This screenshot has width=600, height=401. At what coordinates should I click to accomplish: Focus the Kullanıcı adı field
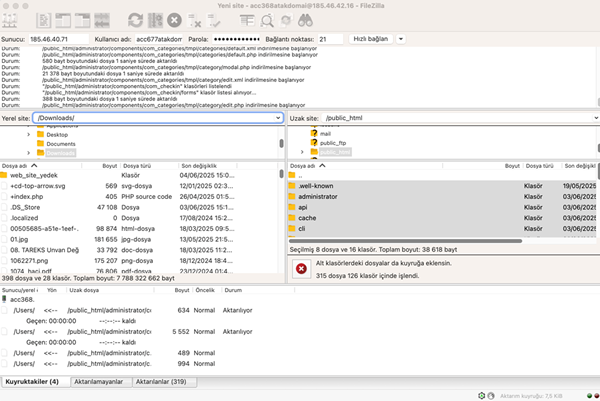pos(159,39)
